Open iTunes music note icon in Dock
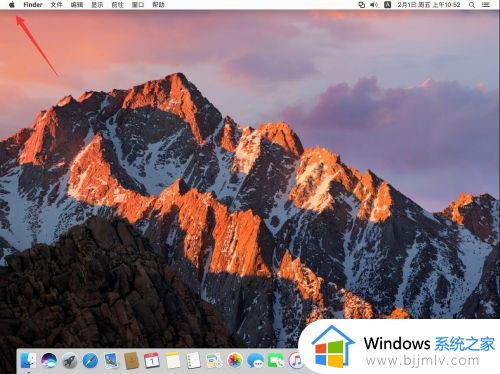 (295, 361)
